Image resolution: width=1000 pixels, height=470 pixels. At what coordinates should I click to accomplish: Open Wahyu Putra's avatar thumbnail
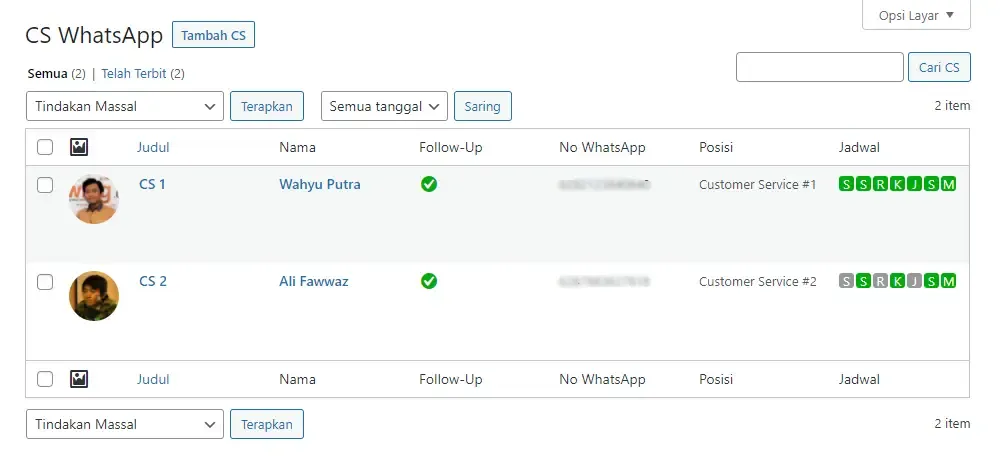pyautogui.click(x=94, y=199)
